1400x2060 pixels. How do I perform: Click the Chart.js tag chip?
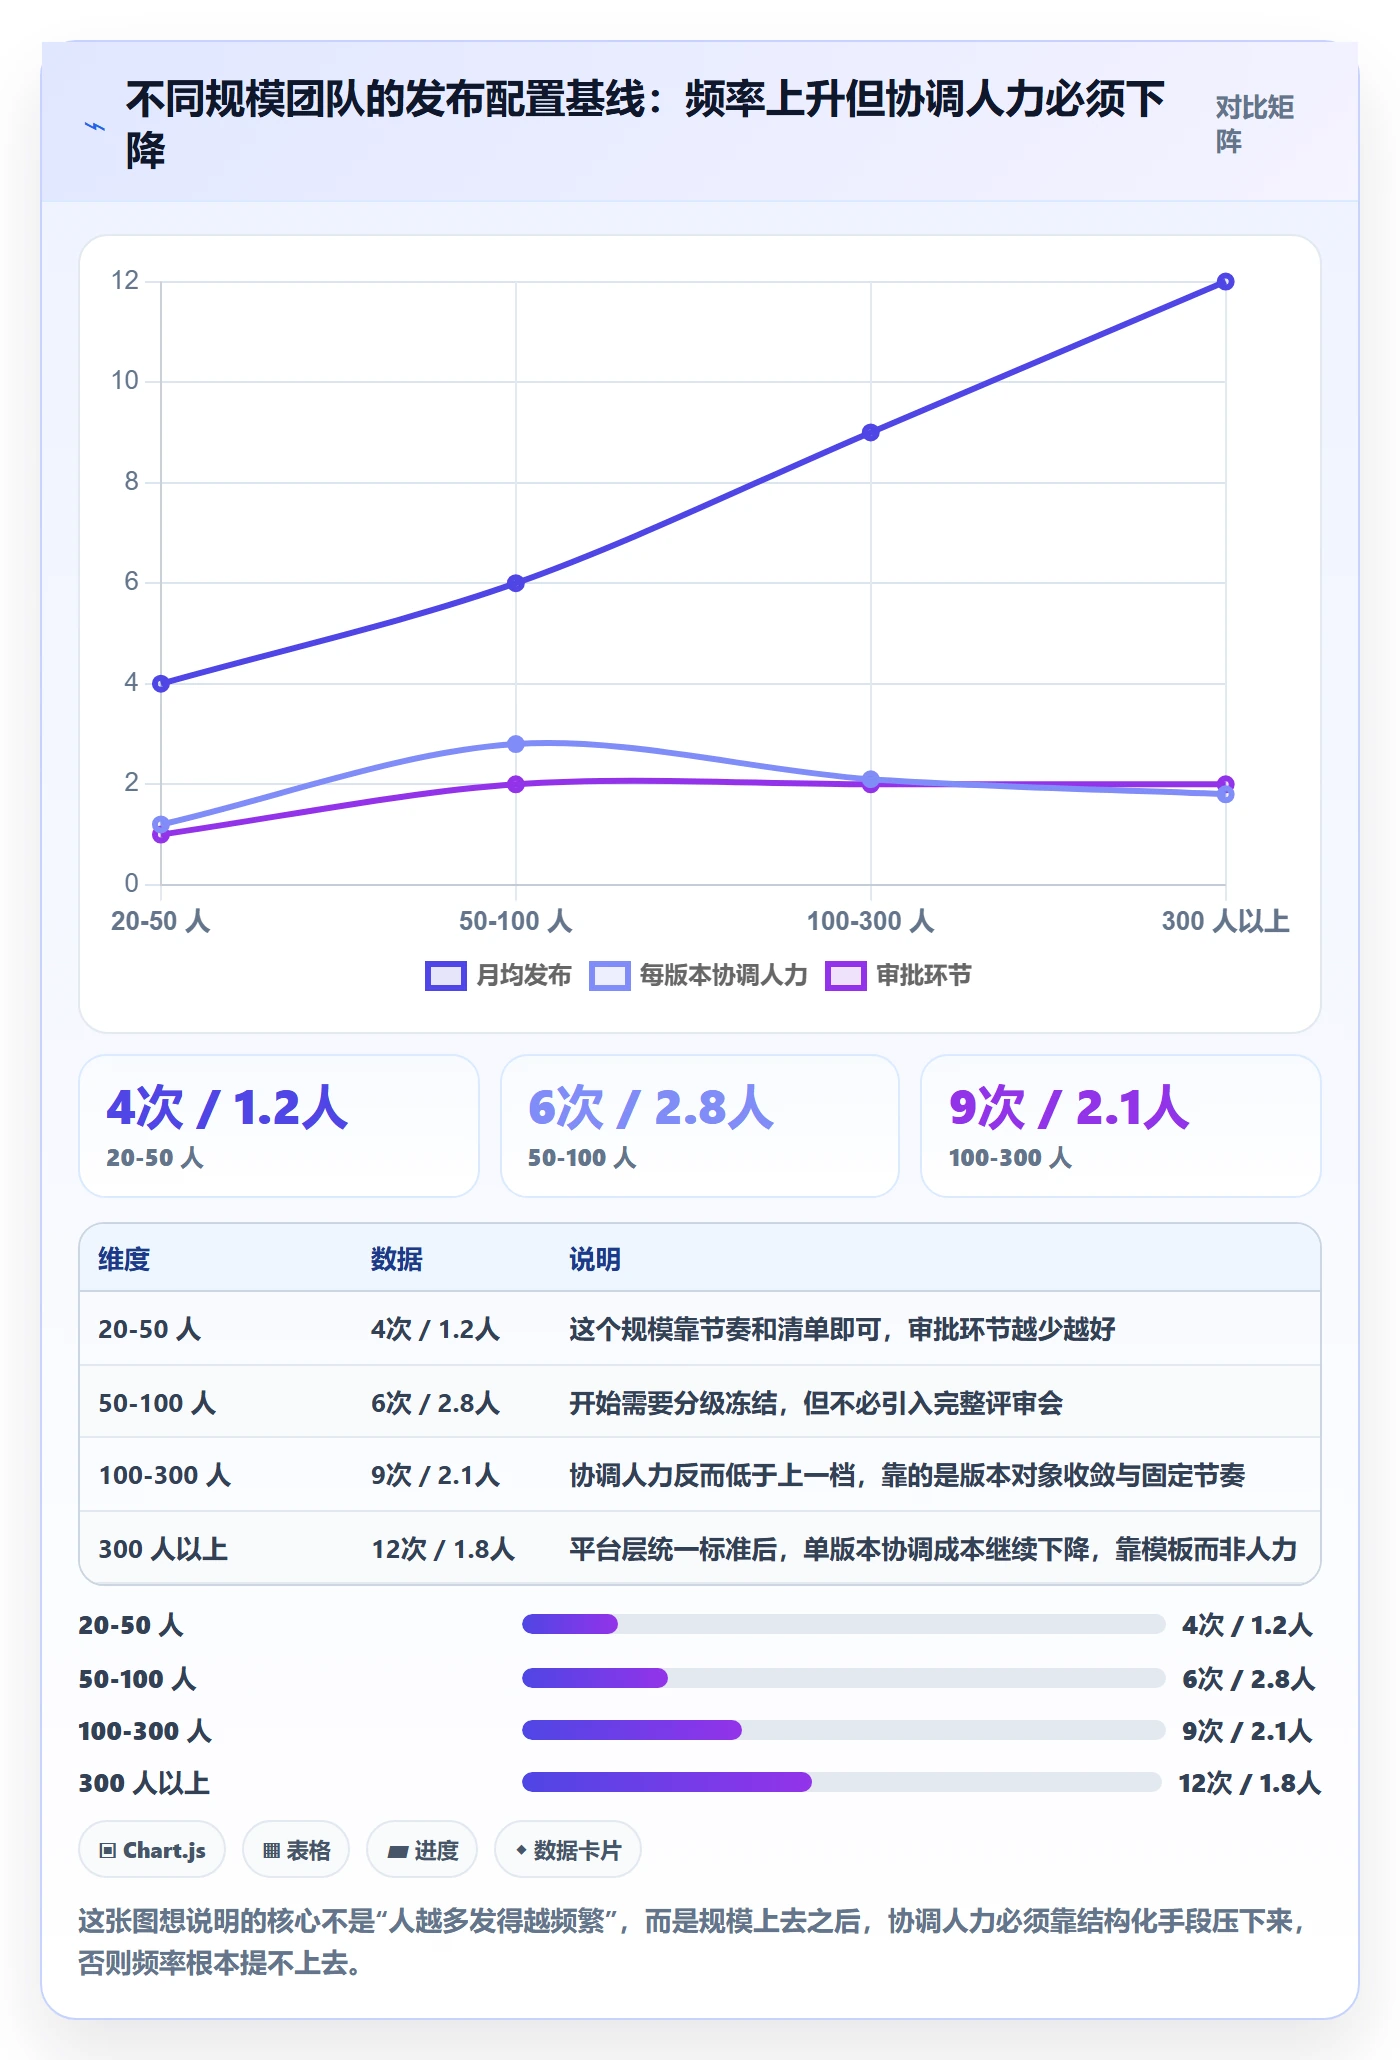(x=152, y=1850)
